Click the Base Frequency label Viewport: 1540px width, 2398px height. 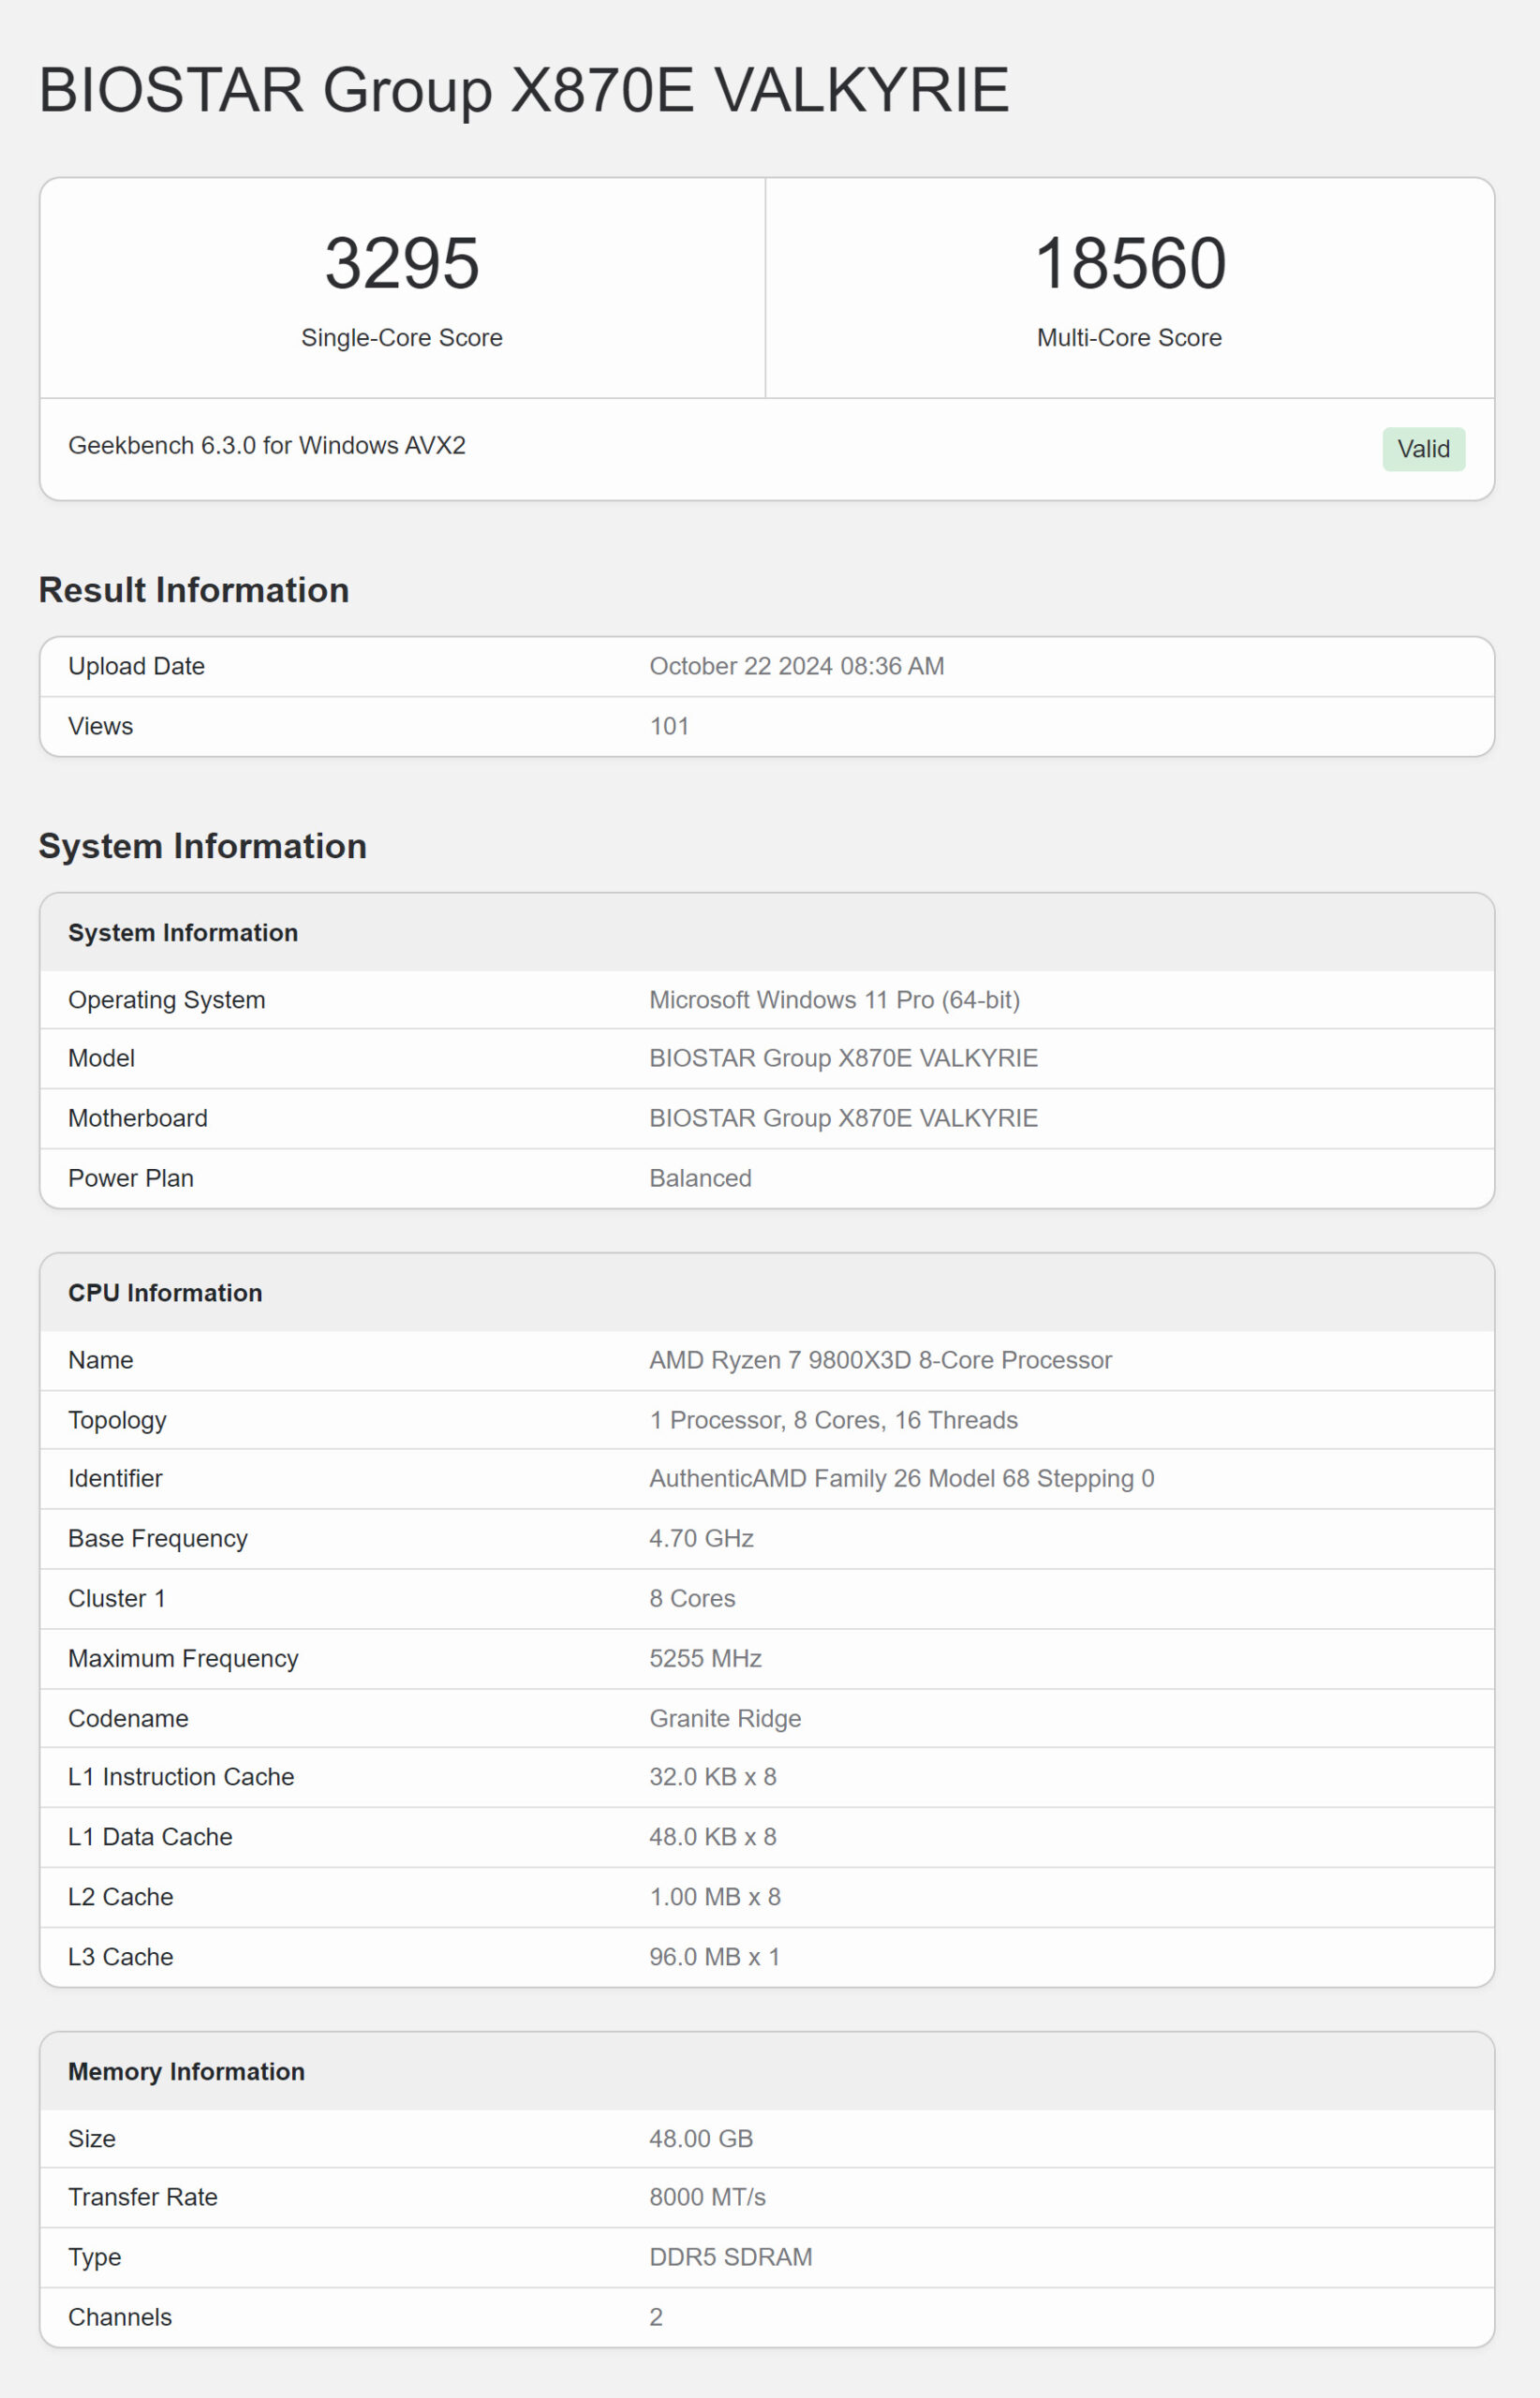pos(158,1539)
